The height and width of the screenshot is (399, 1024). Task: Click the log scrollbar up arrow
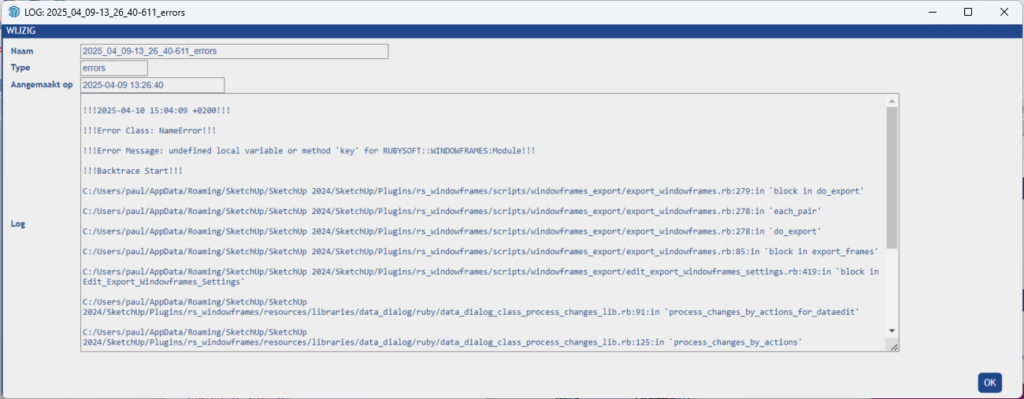tap(892, 101)
